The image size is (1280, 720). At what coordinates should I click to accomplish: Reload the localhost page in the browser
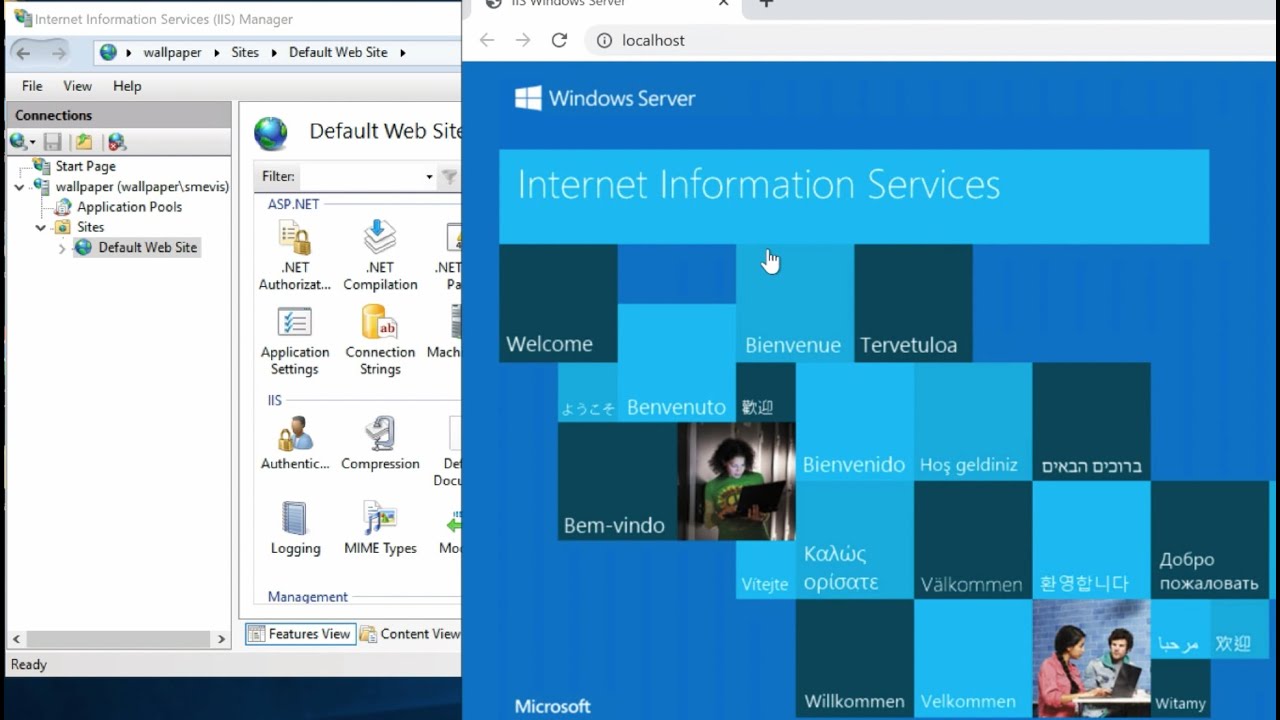coord(559,40)
